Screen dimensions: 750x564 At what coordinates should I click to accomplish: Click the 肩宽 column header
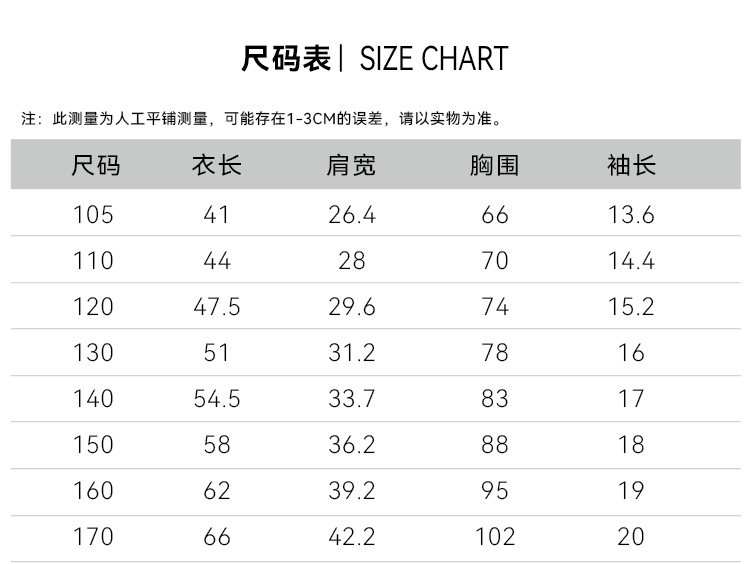coord(352,165)
